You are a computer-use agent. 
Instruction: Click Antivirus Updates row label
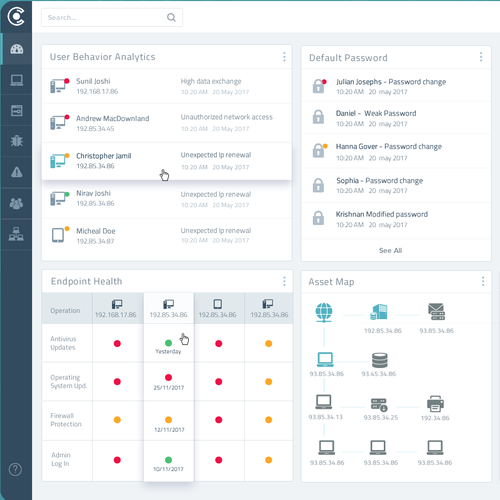(63, 343)
